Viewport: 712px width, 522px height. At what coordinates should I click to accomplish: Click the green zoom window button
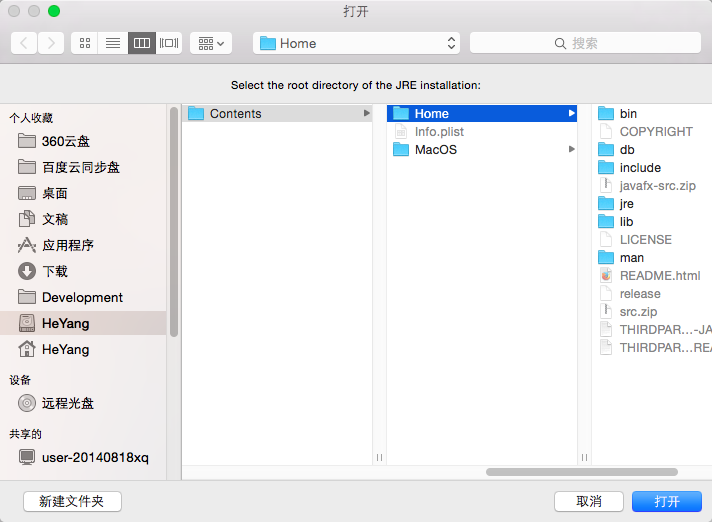coord(54,11)
